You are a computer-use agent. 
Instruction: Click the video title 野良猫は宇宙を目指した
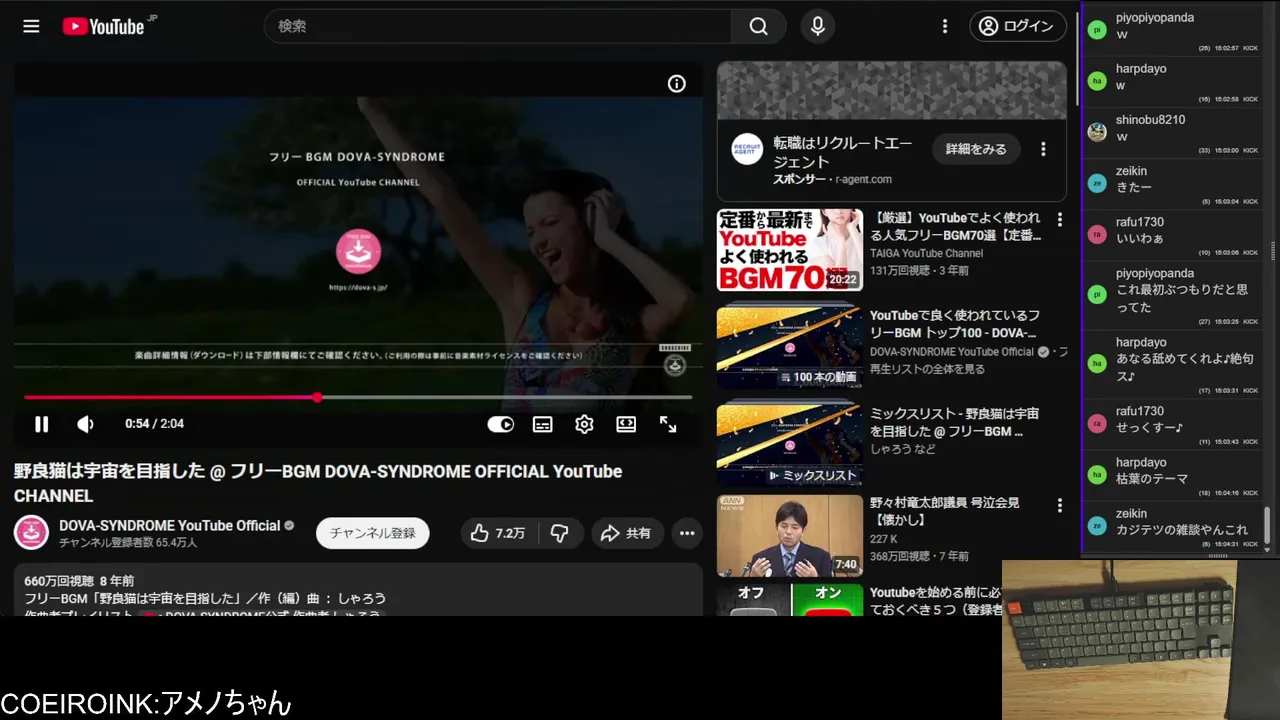coord(318,483)
